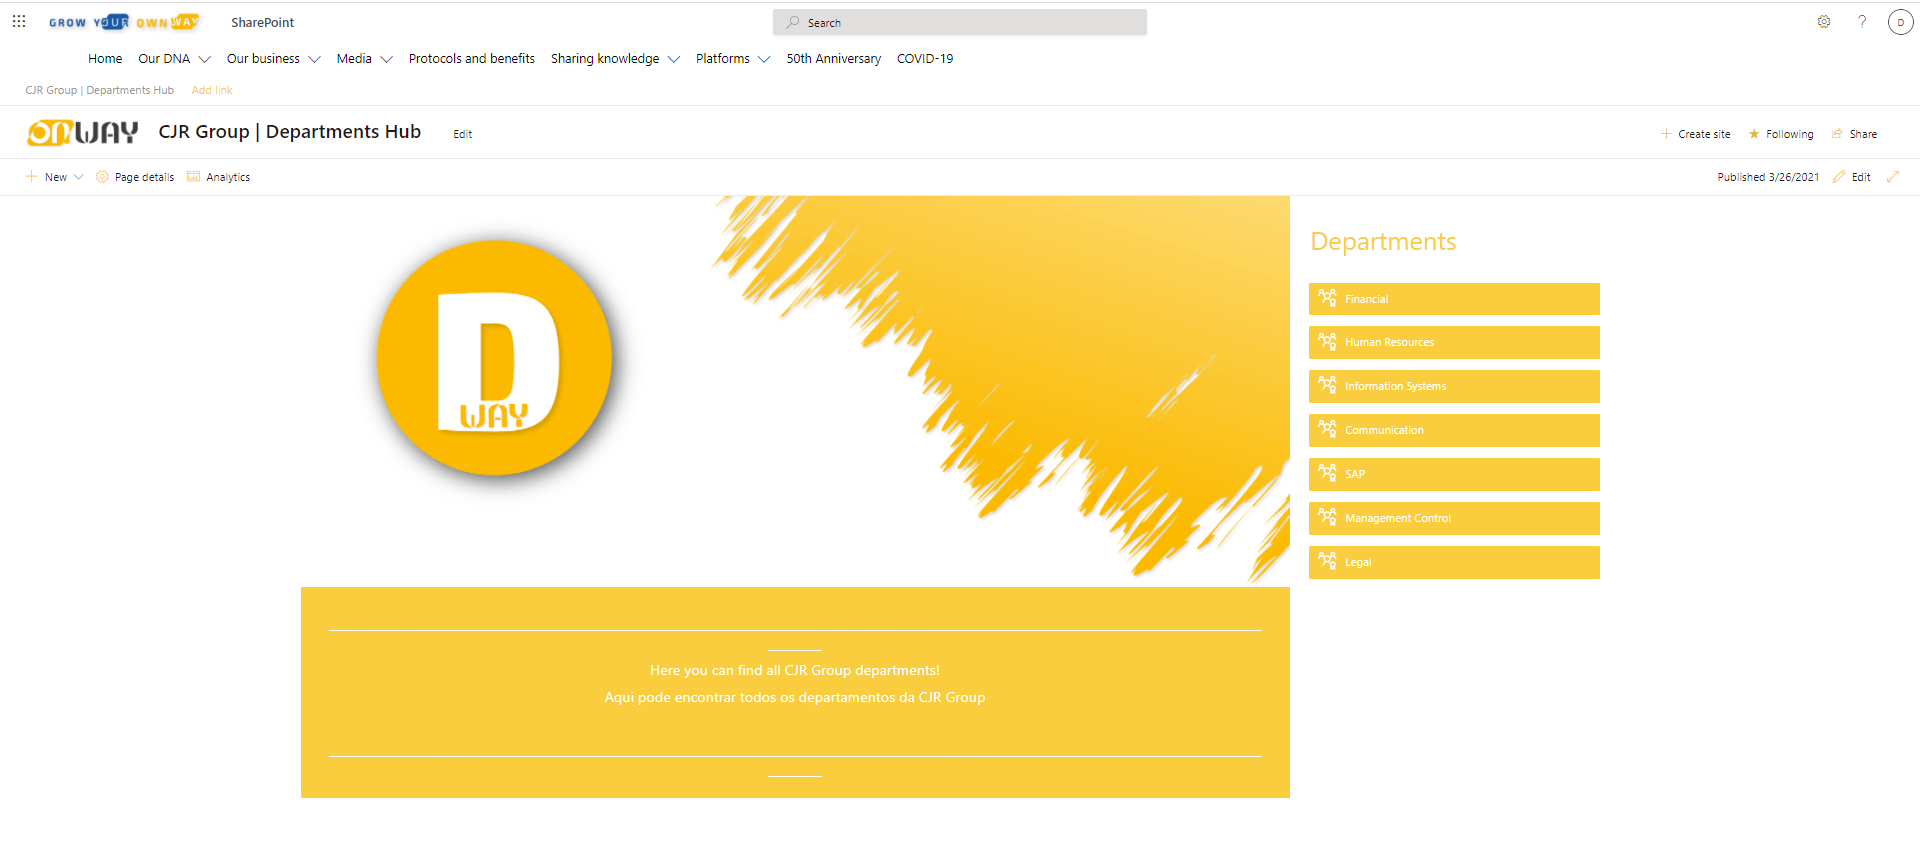Image resolution: width=1920 pixels, height=845 pixels.
Task: Click the Legal people icon
Action: tap(1327, 562)
